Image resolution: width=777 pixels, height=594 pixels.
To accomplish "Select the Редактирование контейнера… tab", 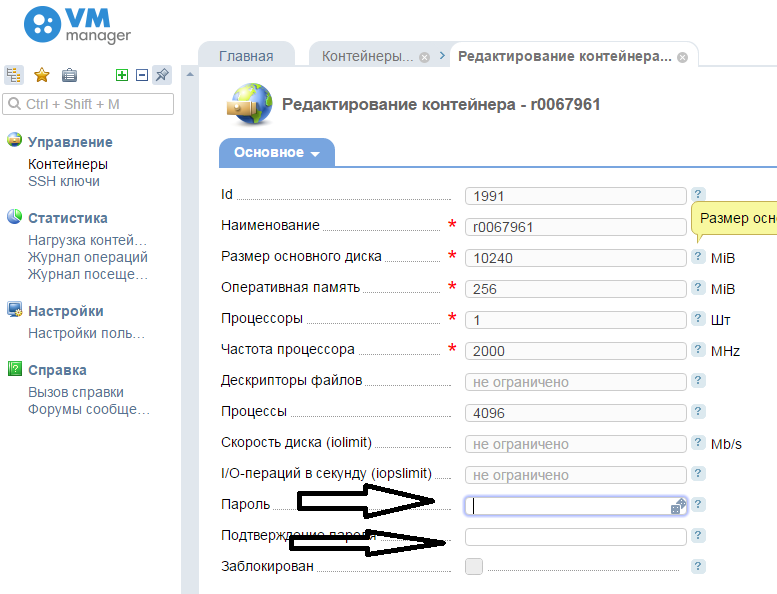I will pos(565,56).
